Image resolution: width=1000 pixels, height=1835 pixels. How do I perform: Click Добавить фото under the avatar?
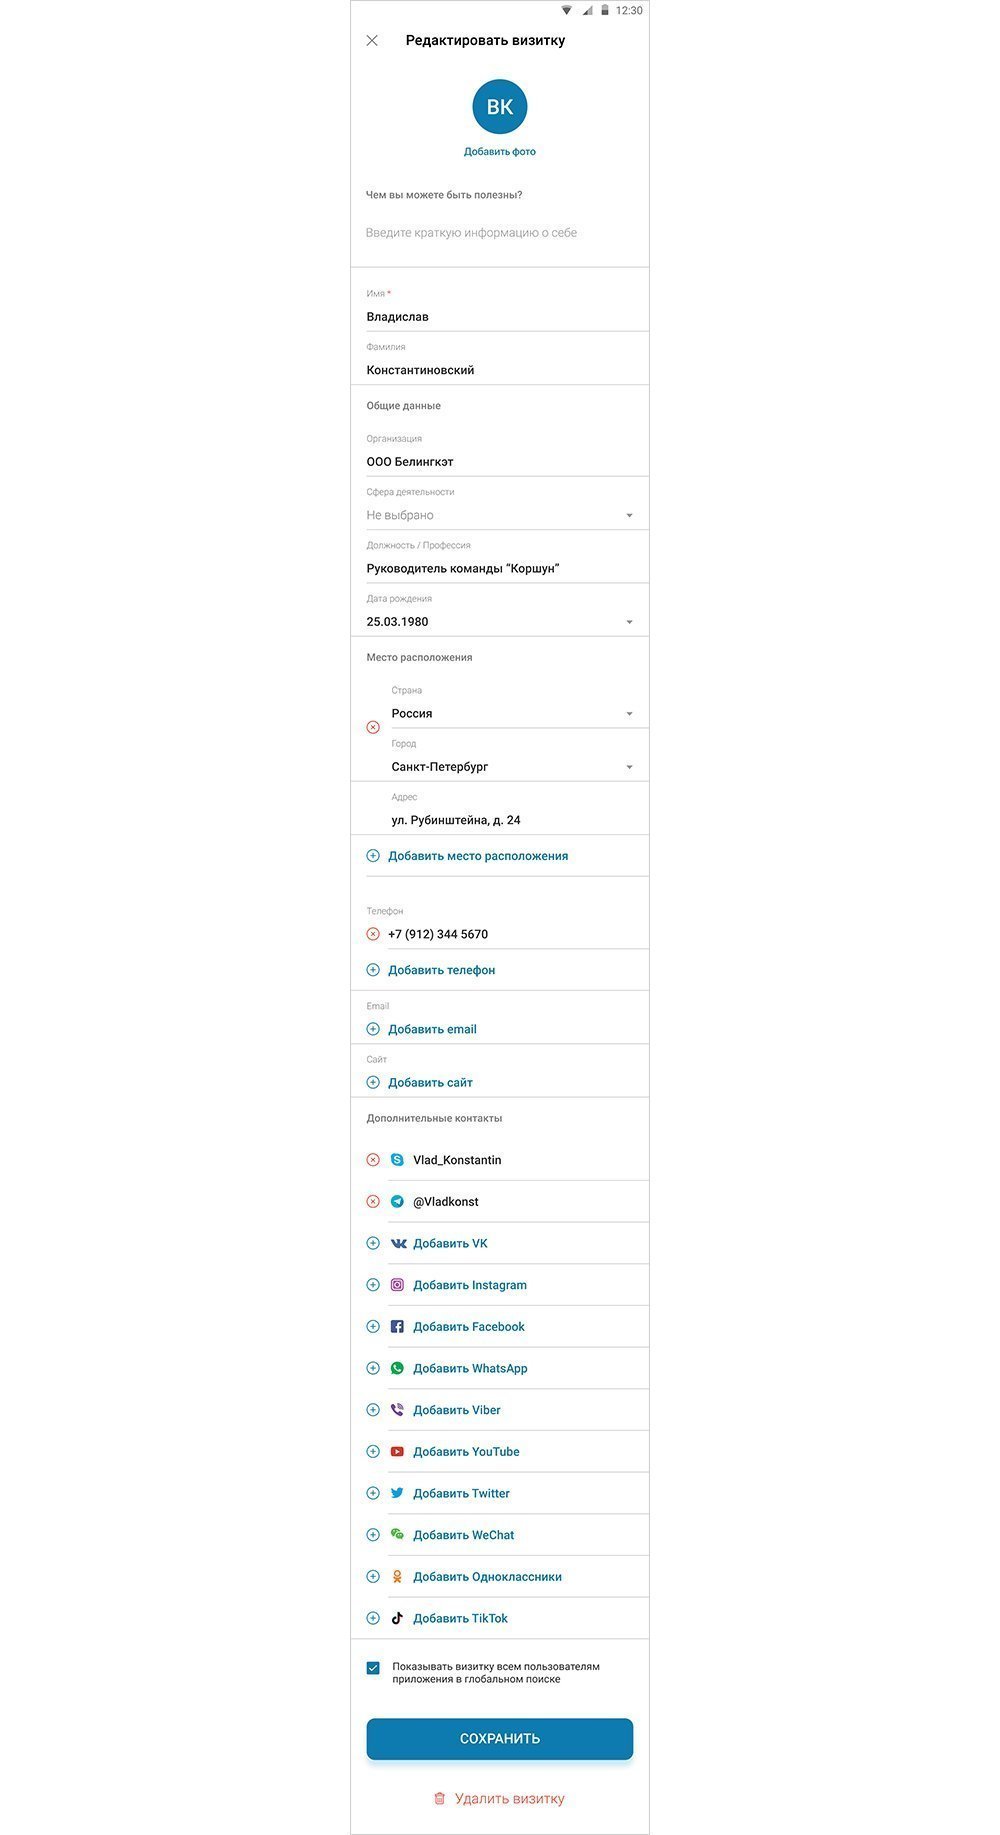[500, 152]
